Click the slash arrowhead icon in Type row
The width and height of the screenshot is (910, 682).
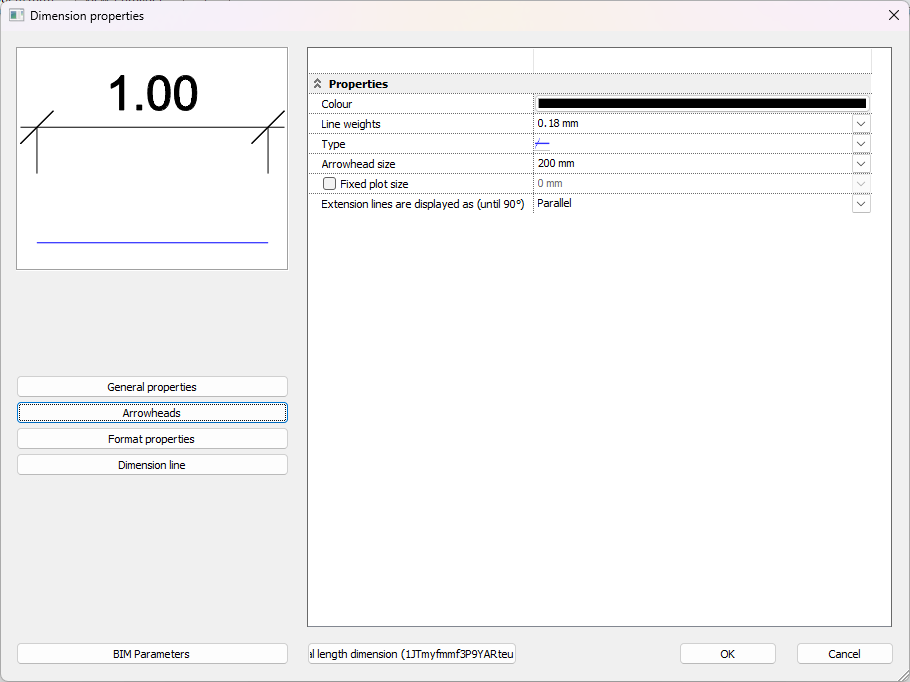[543, 144]
